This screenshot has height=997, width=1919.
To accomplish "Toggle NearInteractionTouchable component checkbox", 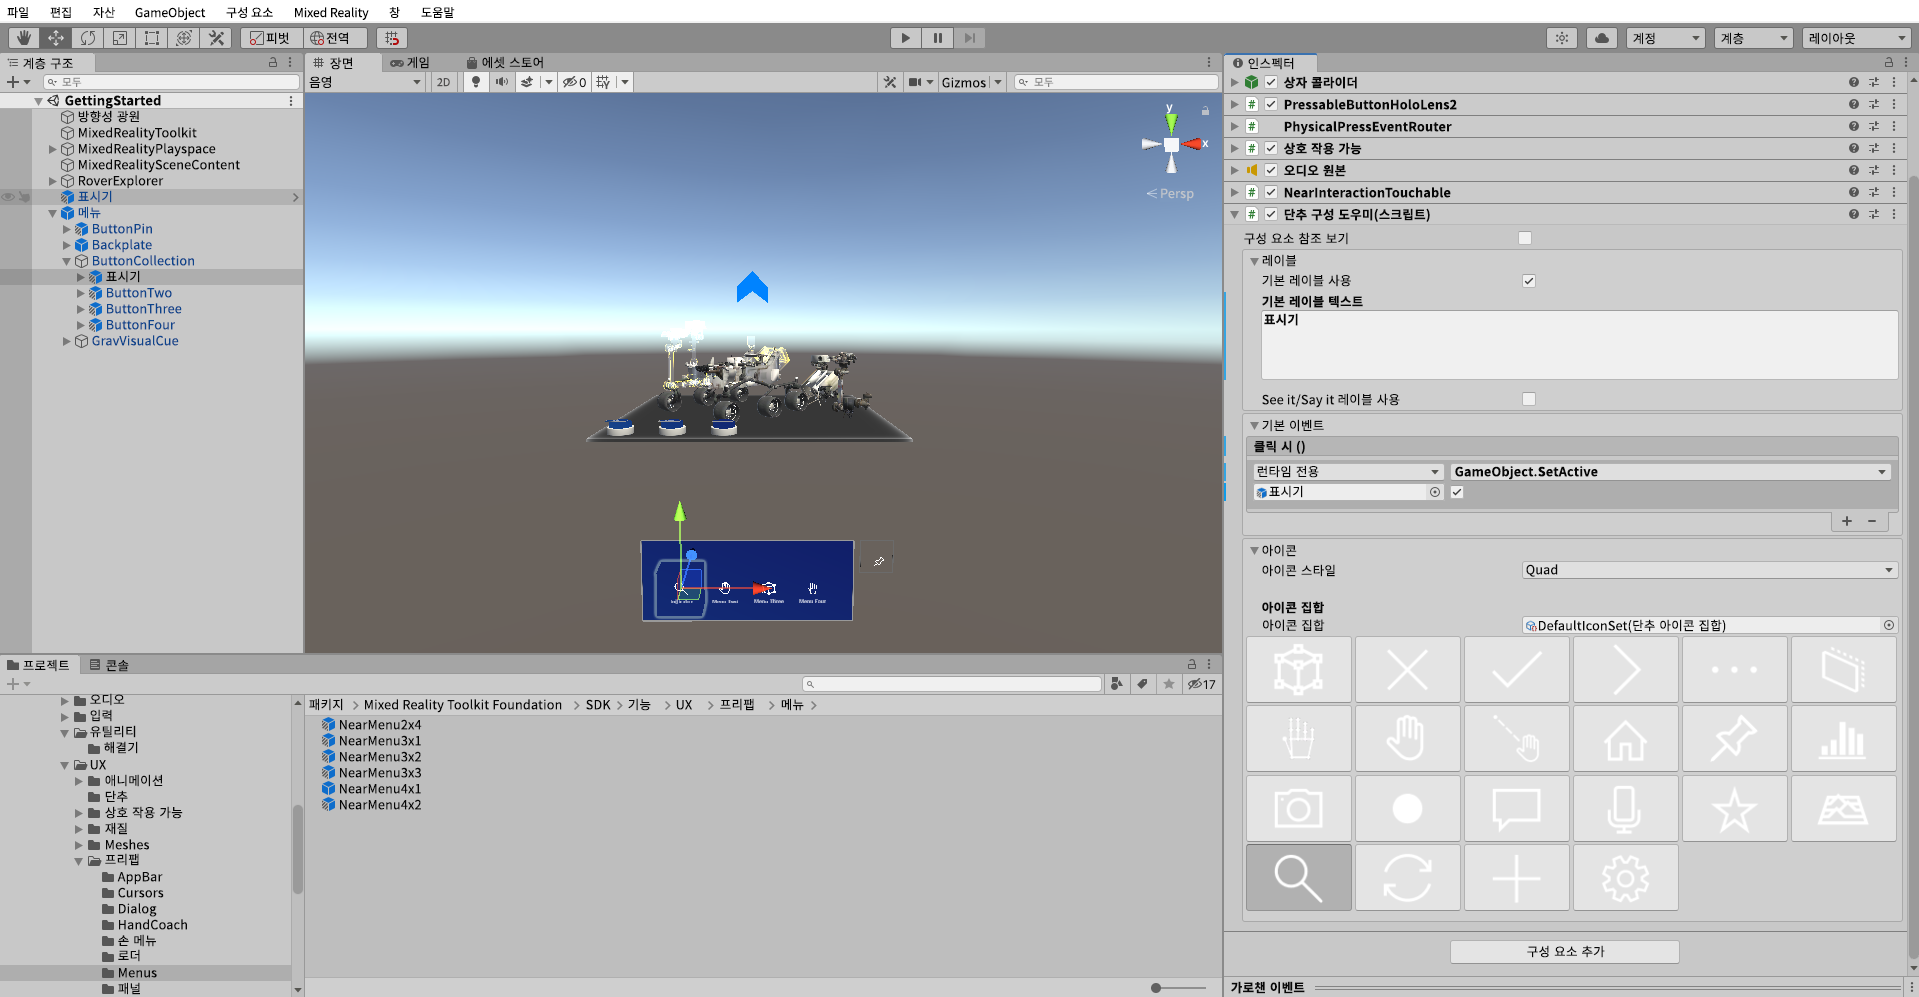I will 1271,192.
